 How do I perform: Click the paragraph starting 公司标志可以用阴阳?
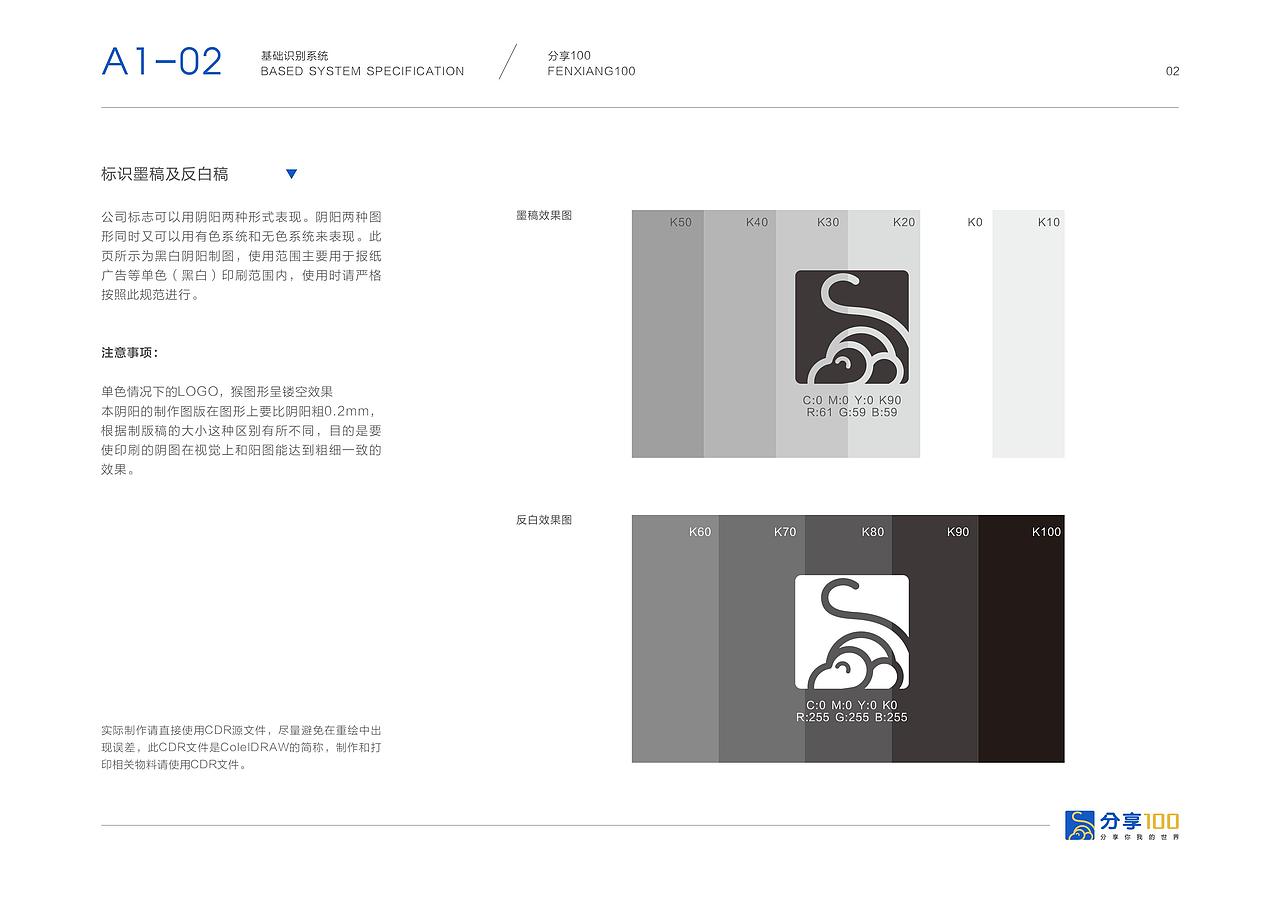pyautogui.click(x=241, y=256)
